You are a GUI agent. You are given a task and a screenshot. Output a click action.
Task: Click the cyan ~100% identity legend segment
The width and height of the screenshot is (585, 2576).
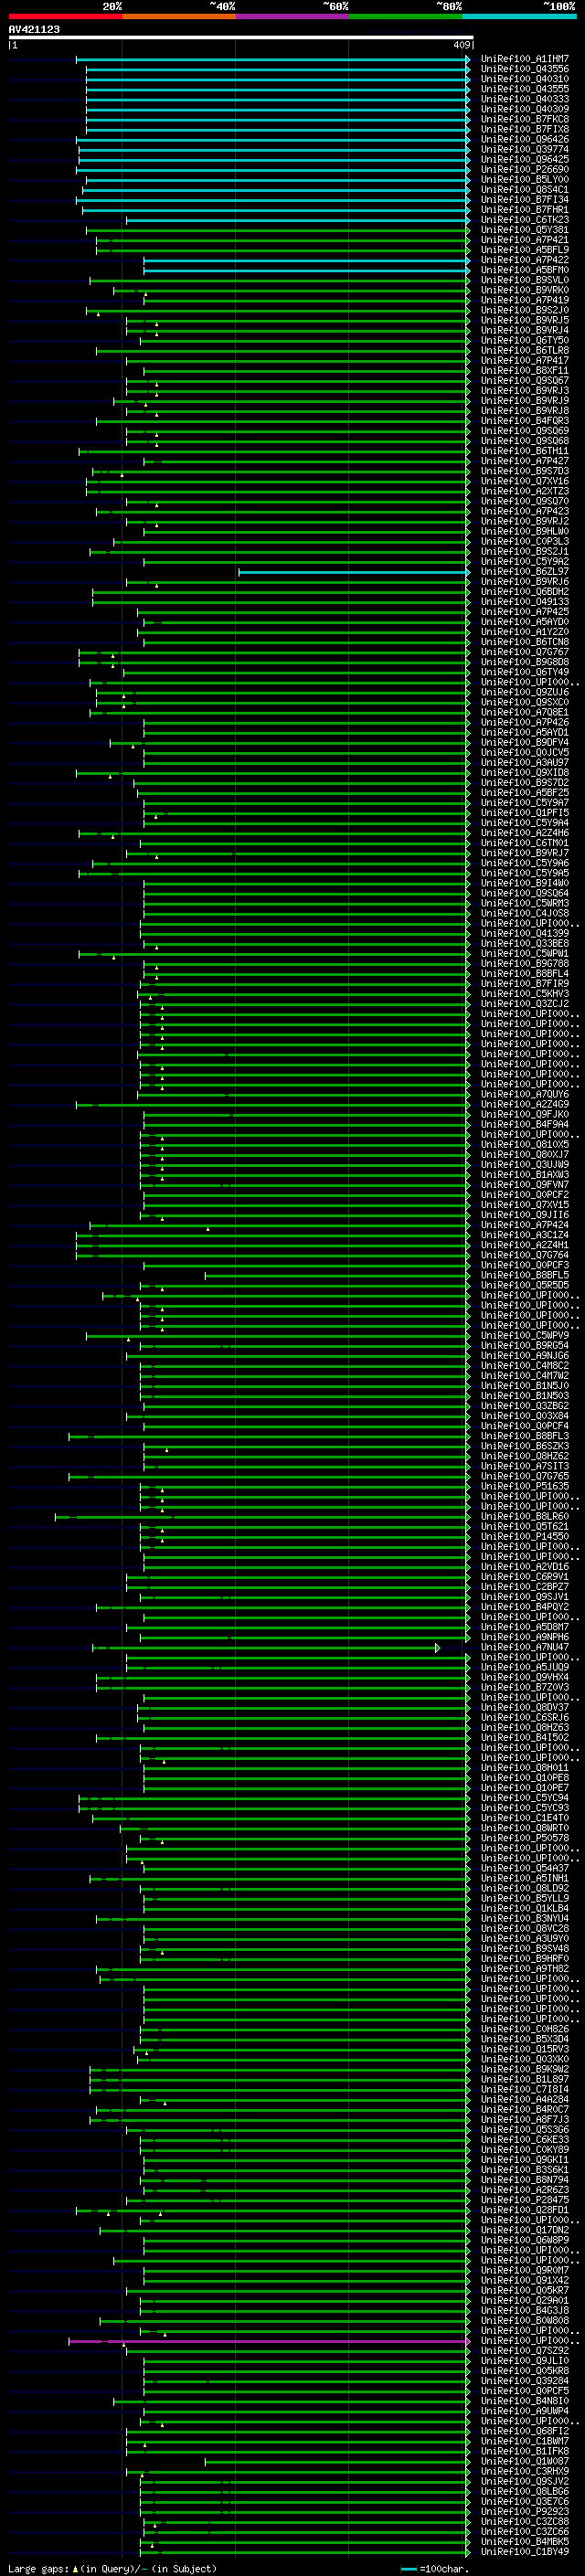point(519,16)
